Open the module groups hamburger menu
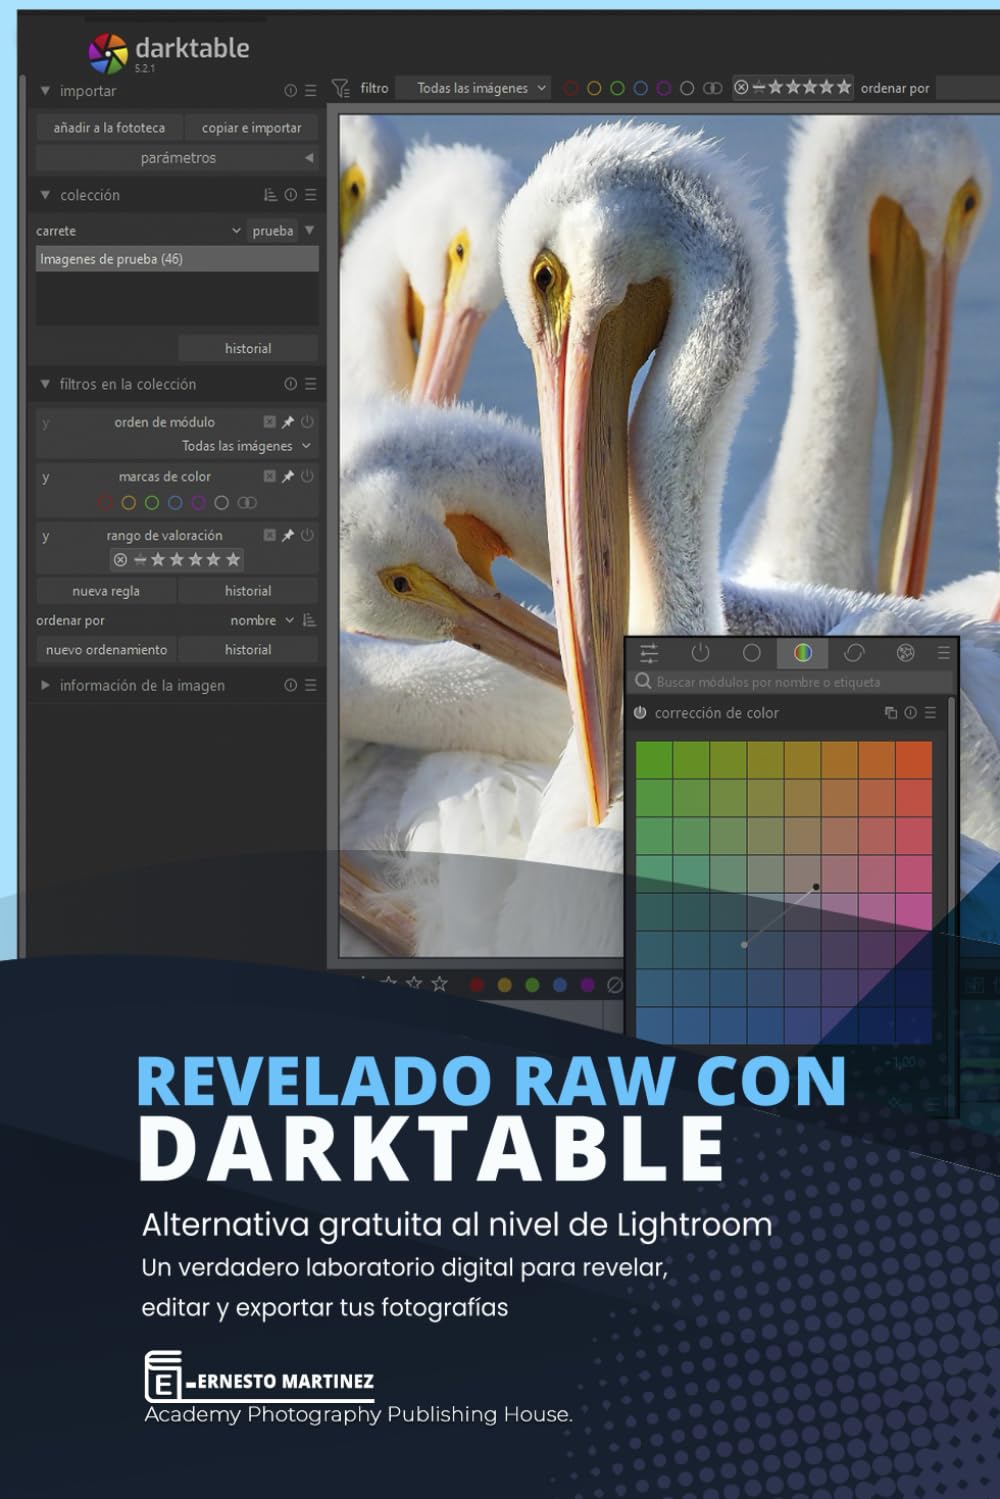Viewport: 1000px width, 1499px height. pos(943,653)
